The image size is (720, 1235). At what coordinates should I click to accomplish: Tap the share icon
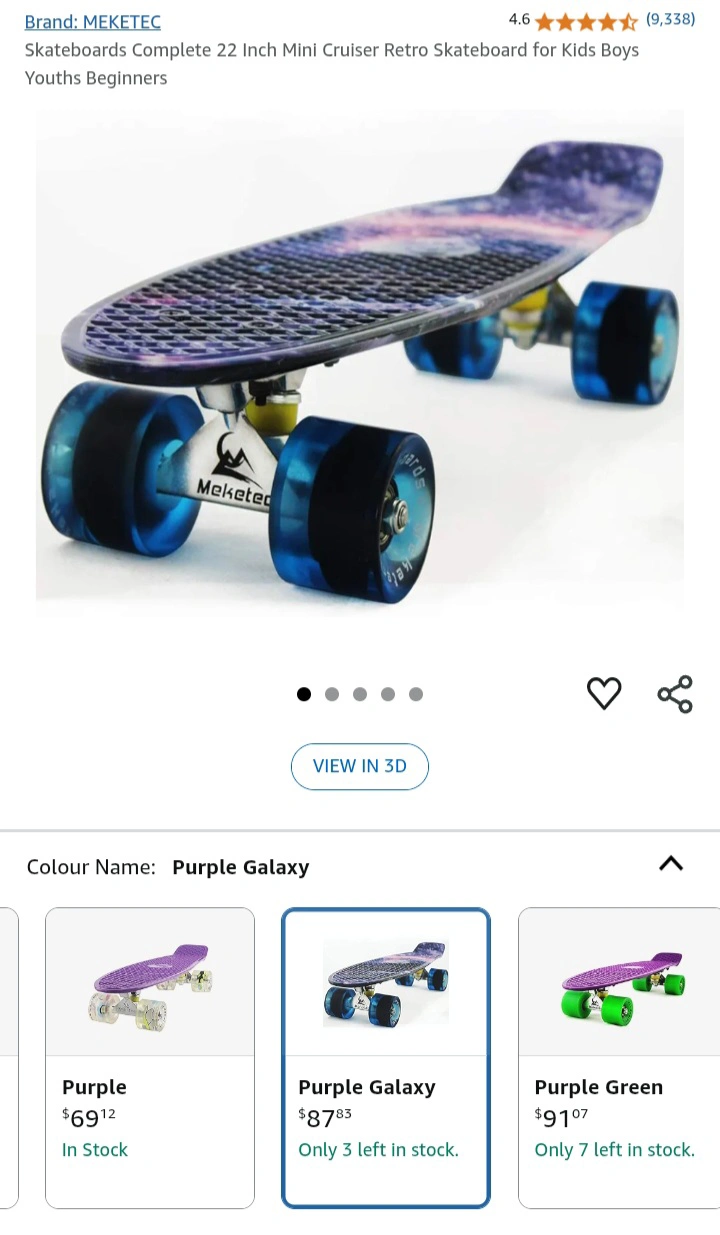675,694
